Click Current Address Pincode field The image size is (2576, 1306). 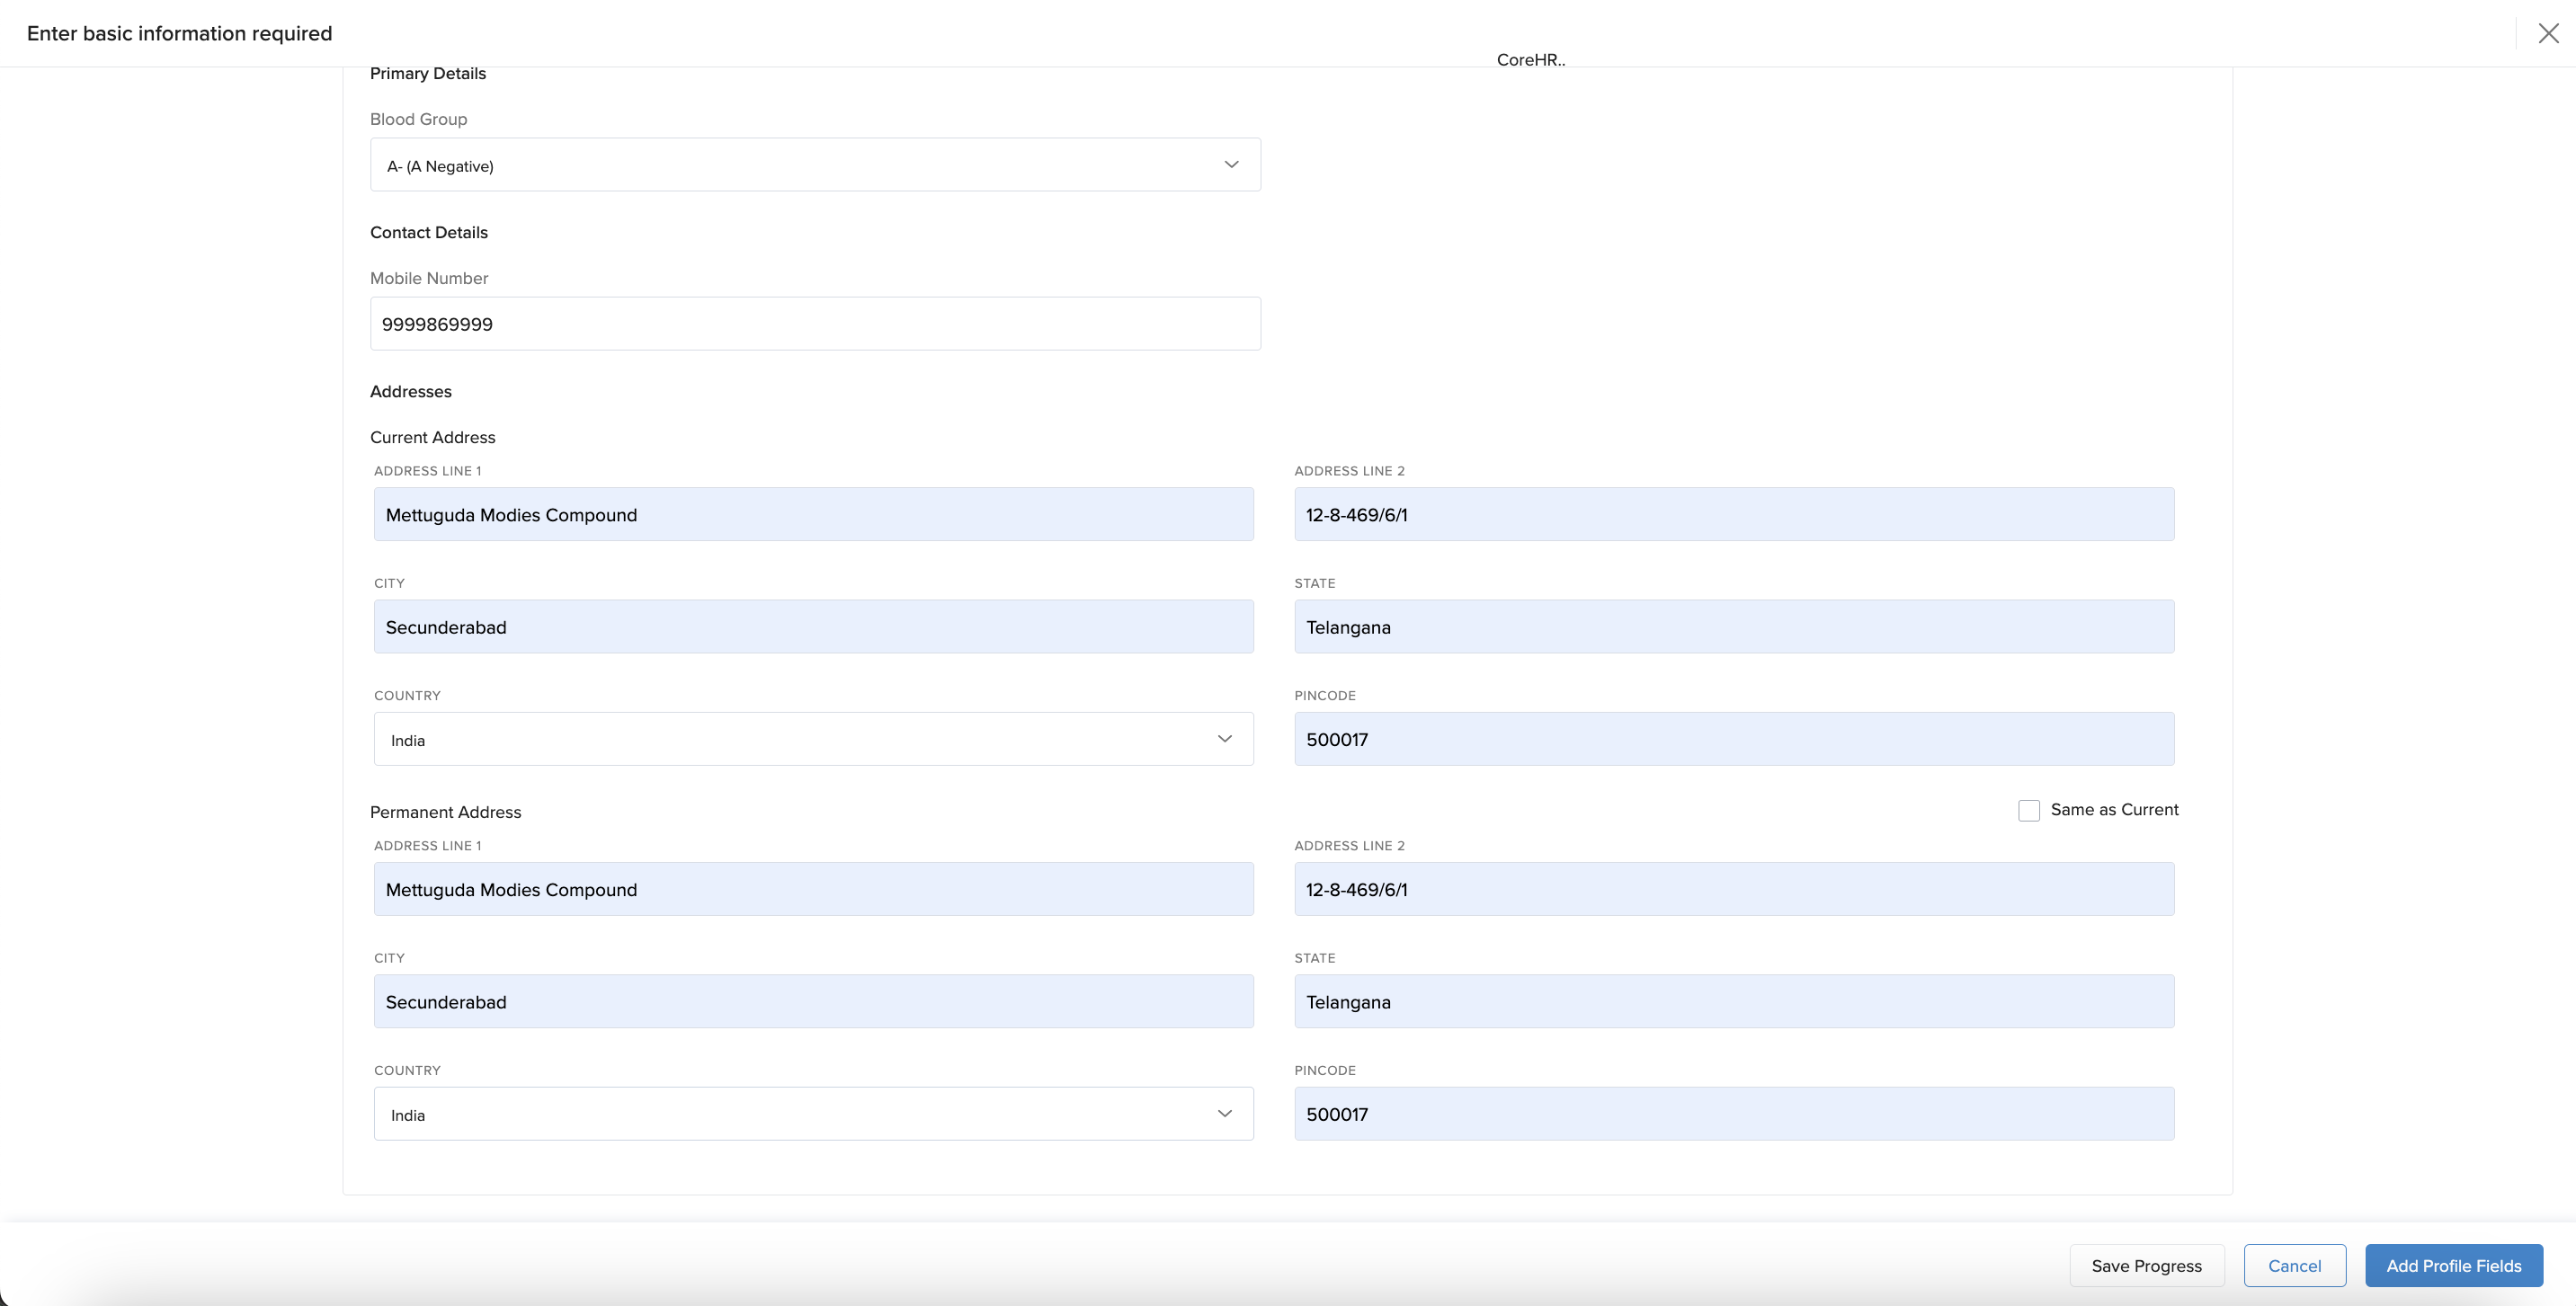coord(1733,739)
